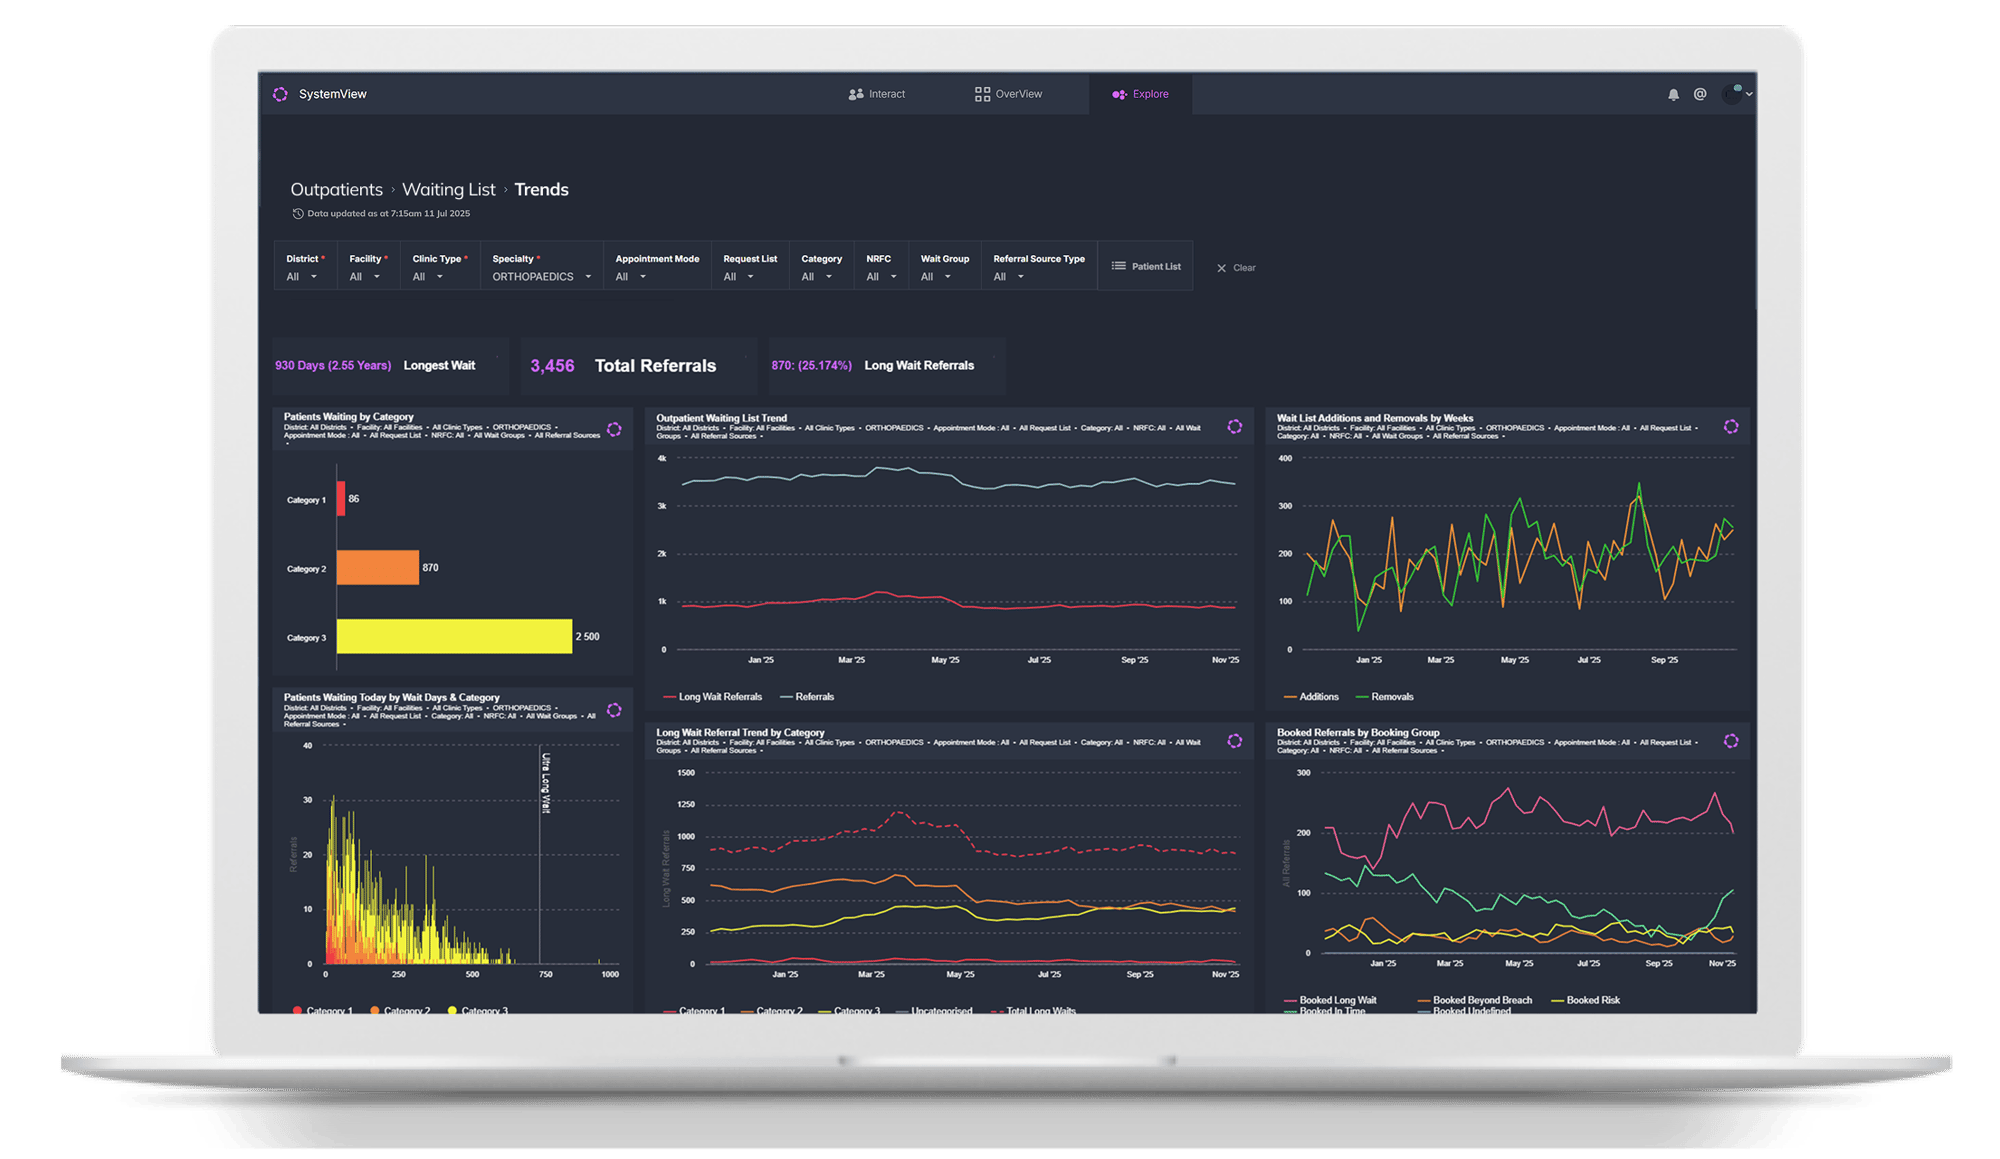
Task: Open the Patient List button
Action: [x=1146, y=266]
